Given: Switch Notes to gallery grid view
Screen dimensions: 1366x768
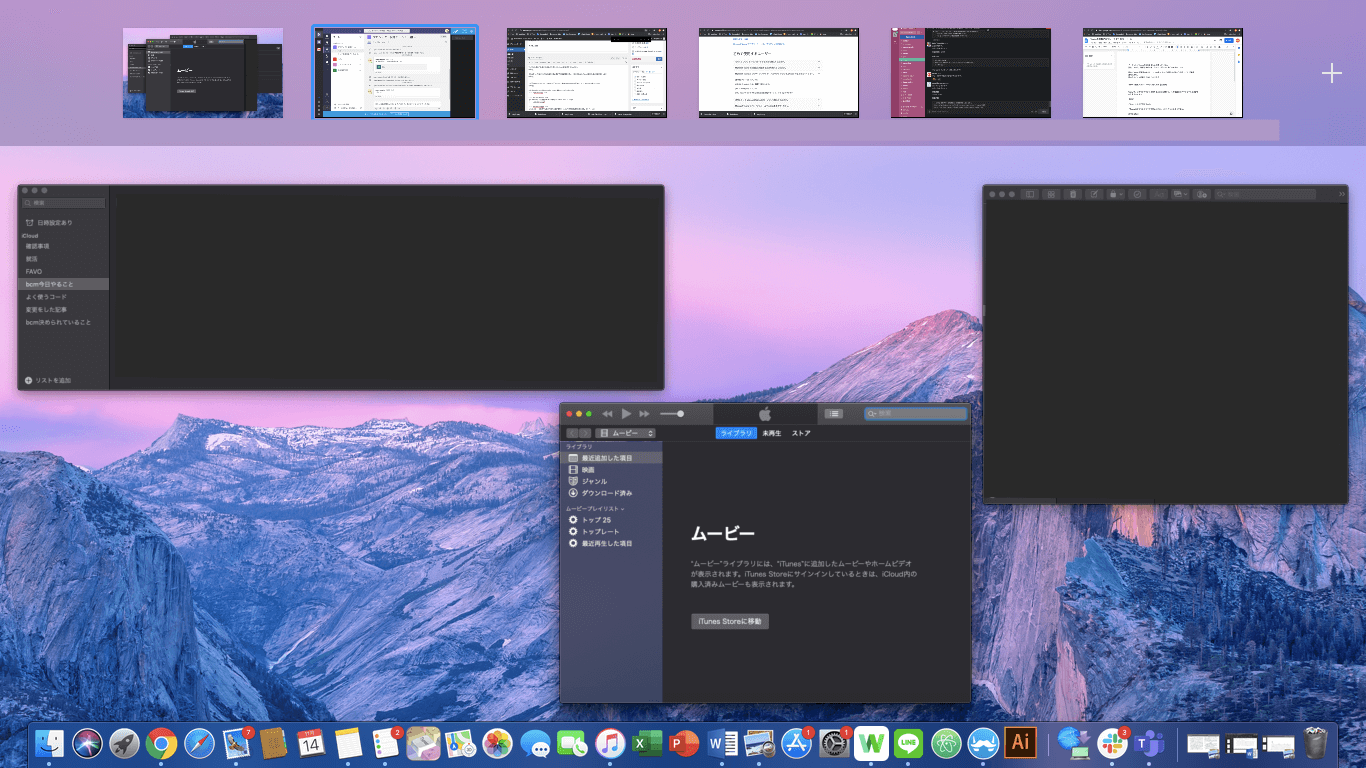Looking at the screenshot, I should [x=1051, y=194].
